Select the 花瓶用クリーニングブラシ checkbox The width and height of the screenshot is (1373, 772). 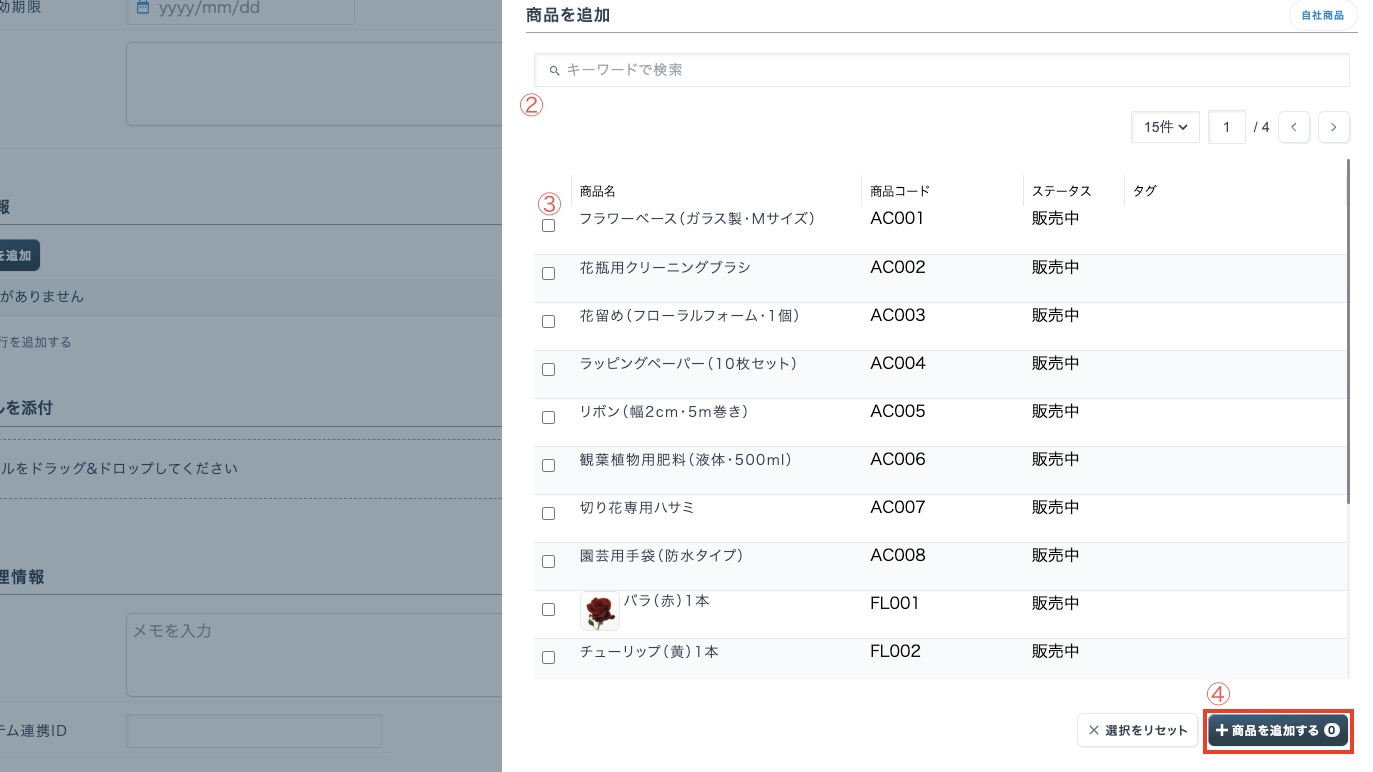pyautogui.click(x=548, y=273)
